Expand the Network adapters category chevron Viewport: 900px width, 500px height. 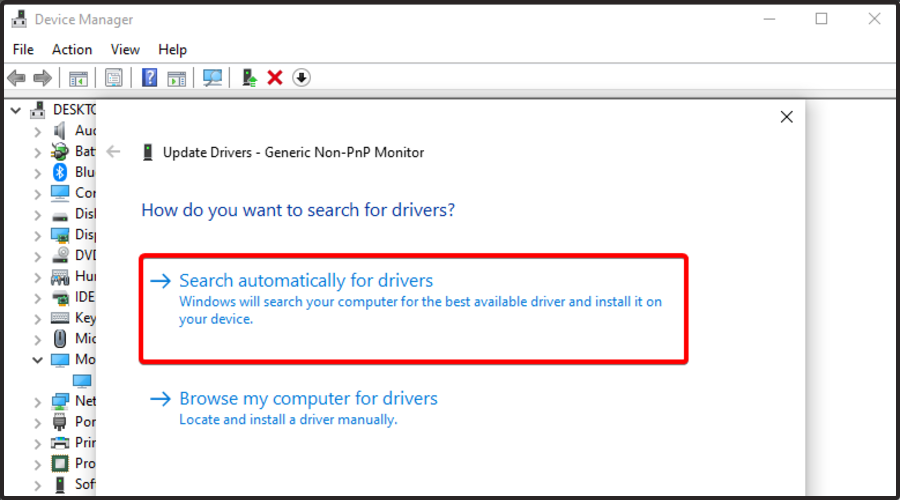click(37, 402)
